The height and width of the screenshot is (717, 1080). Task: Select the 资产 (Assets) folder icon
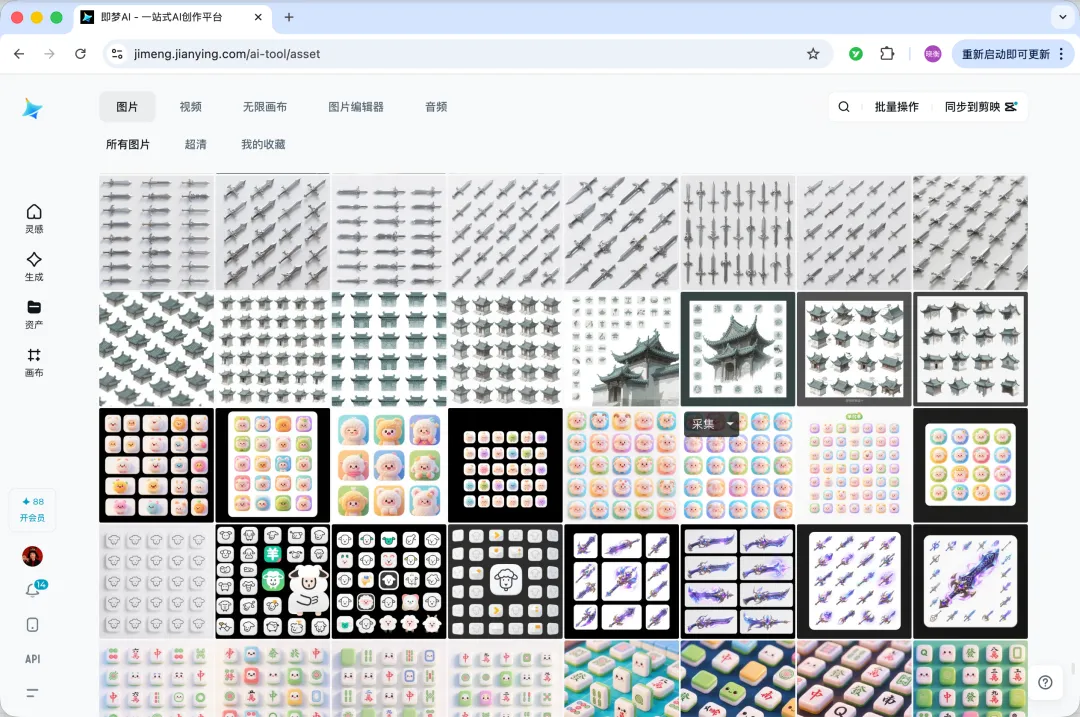[34, 314]
